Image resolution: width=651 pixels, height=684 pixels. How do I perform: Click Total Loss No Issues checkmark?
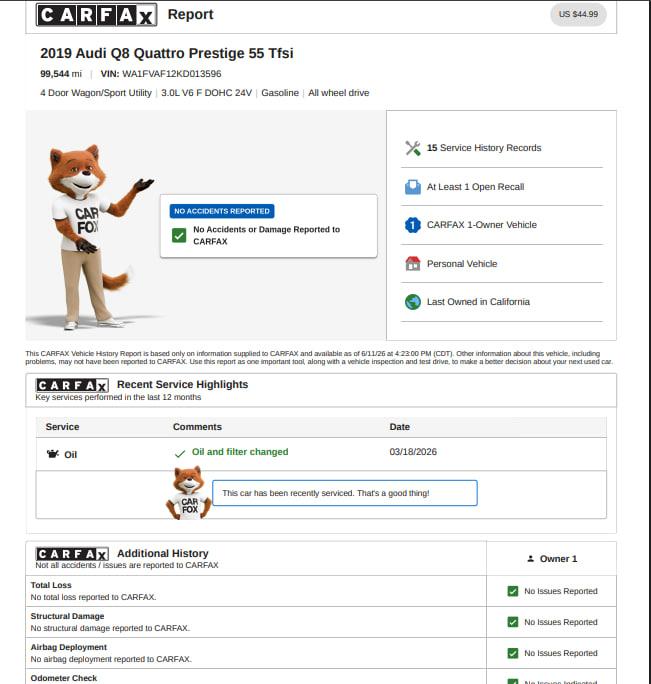tap(513, 591)
